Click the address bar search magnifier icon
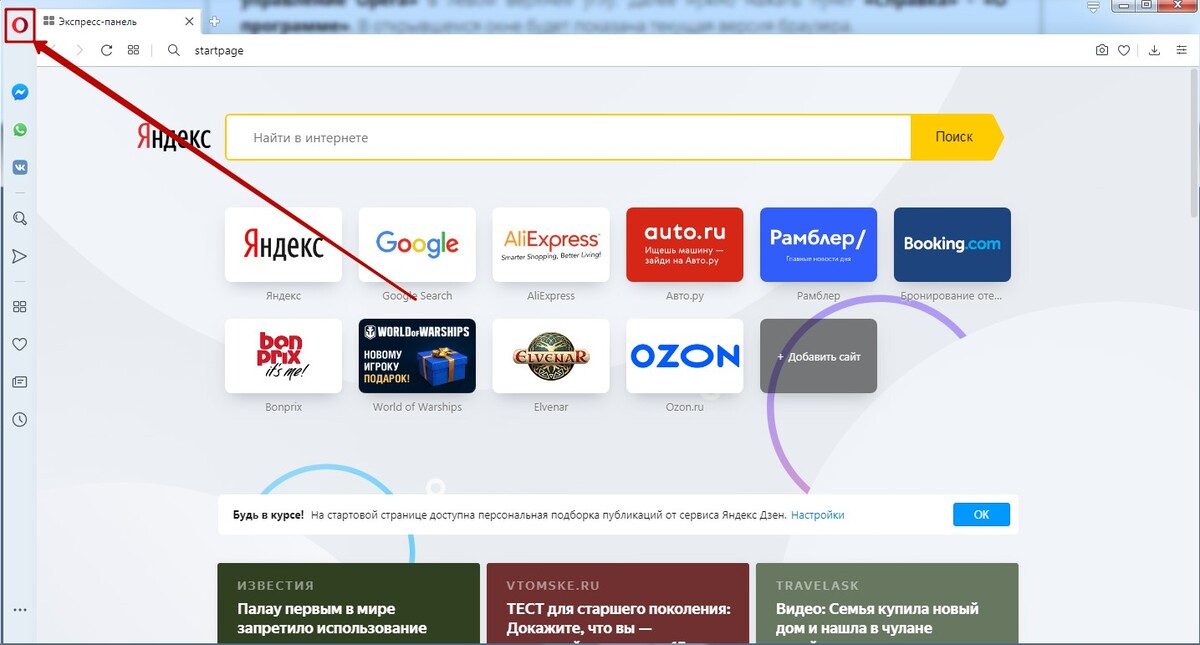This screenshot has height=645, width=1200. tap(174, 50)
